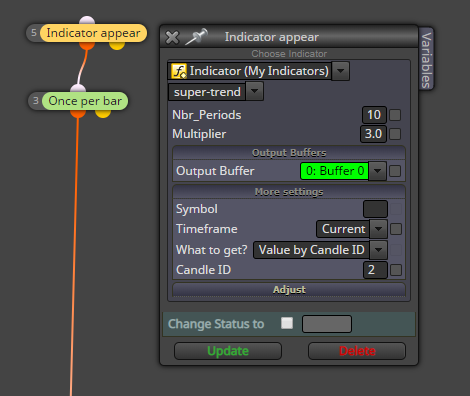The height and width of the screenshot is (396, 470).
Task: Open the Timeframe dropdown arrow
Action: click(378, 229)
